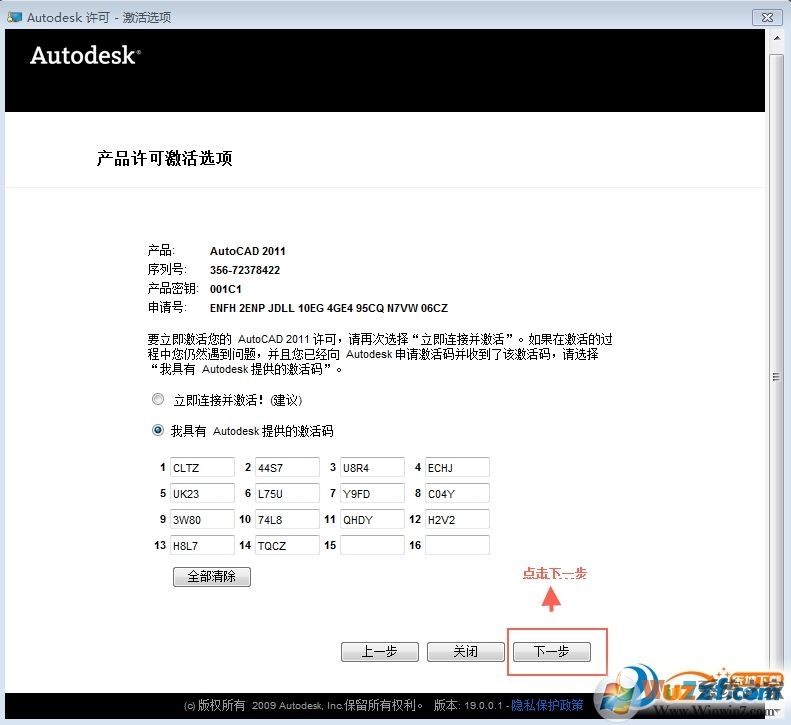
Task: Click empty activation field 15
Action: coord(372,545)
